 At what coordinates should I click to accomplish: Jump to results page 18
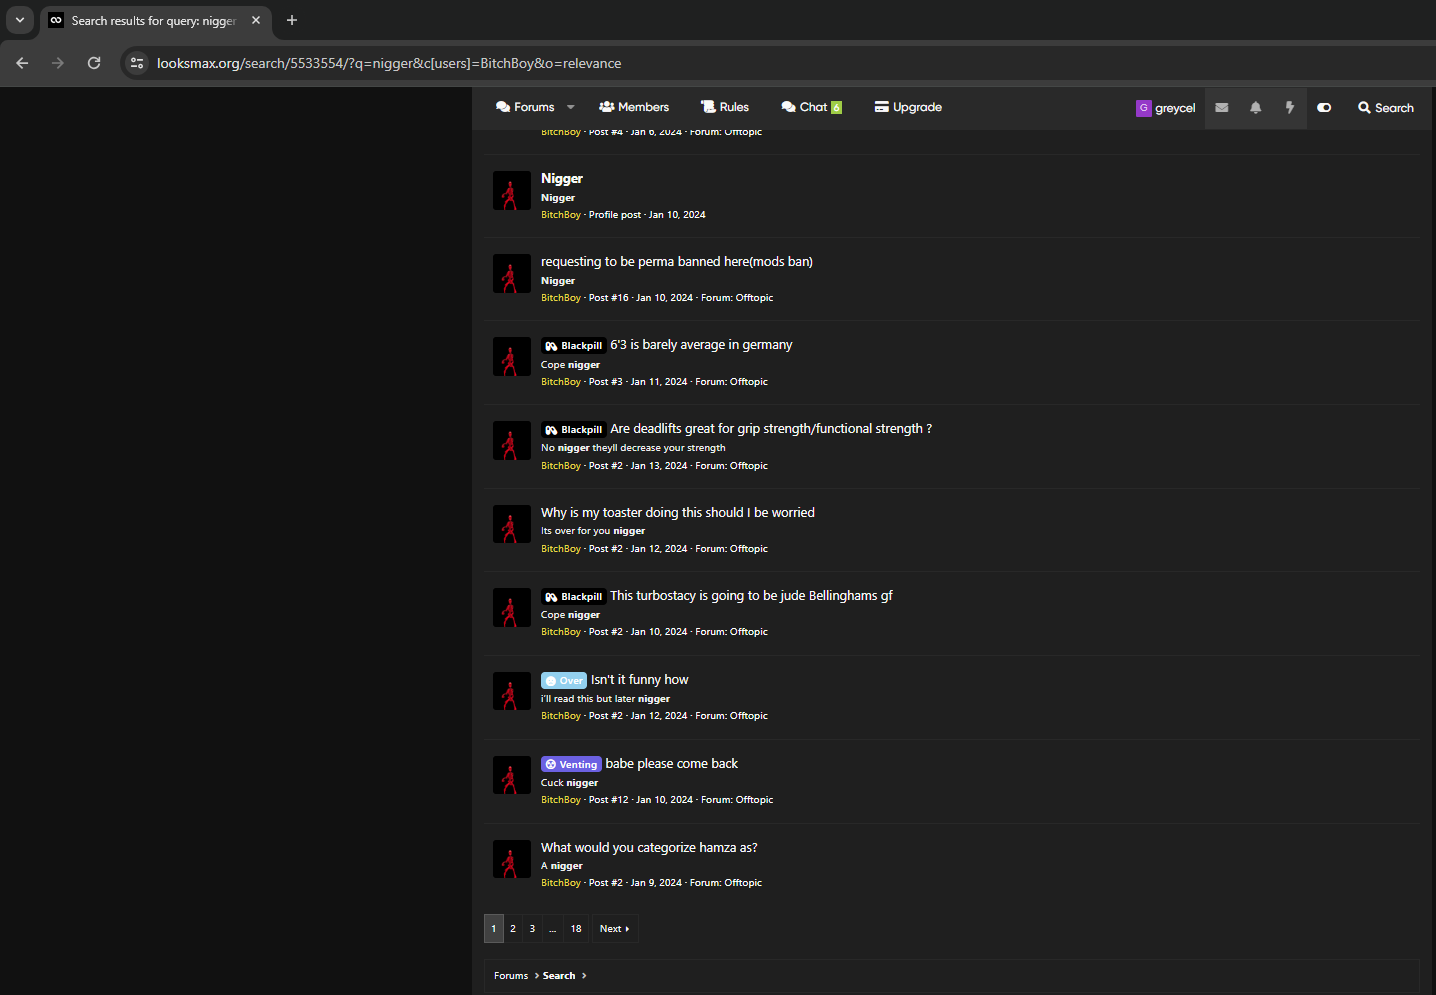[576, 929]
